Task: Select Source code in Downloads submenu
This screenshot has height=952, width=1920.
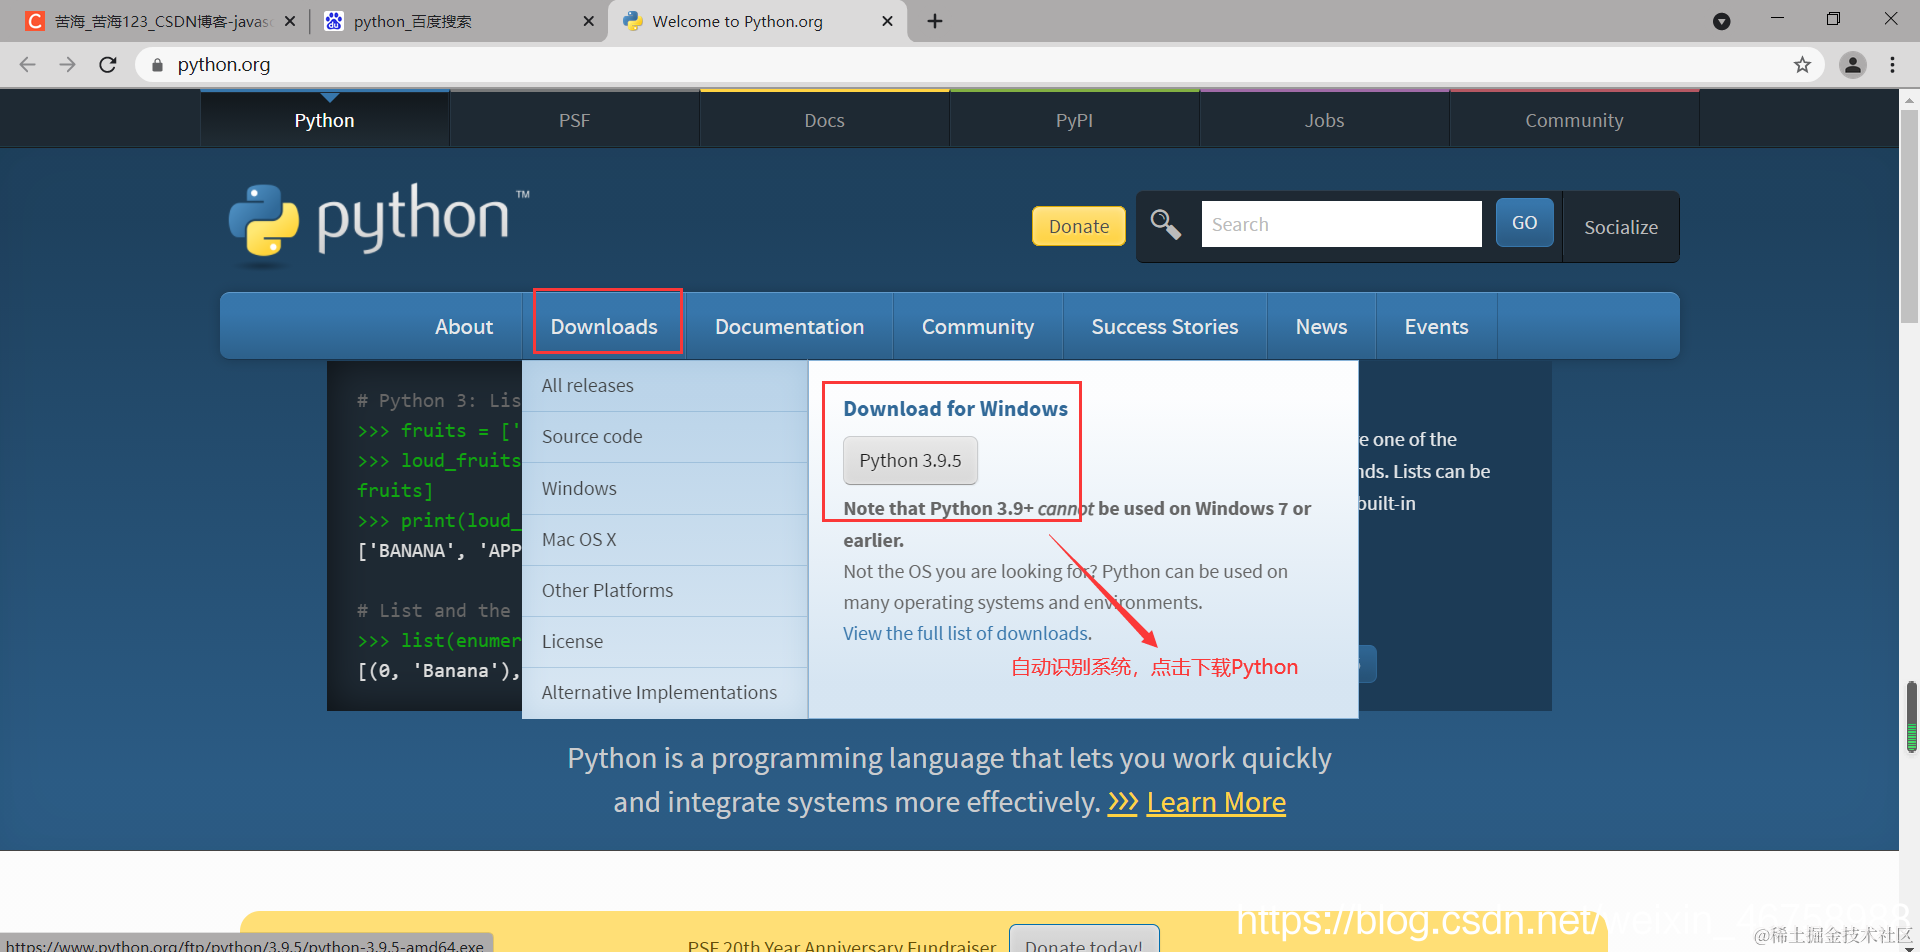Action: coord(665,437)
